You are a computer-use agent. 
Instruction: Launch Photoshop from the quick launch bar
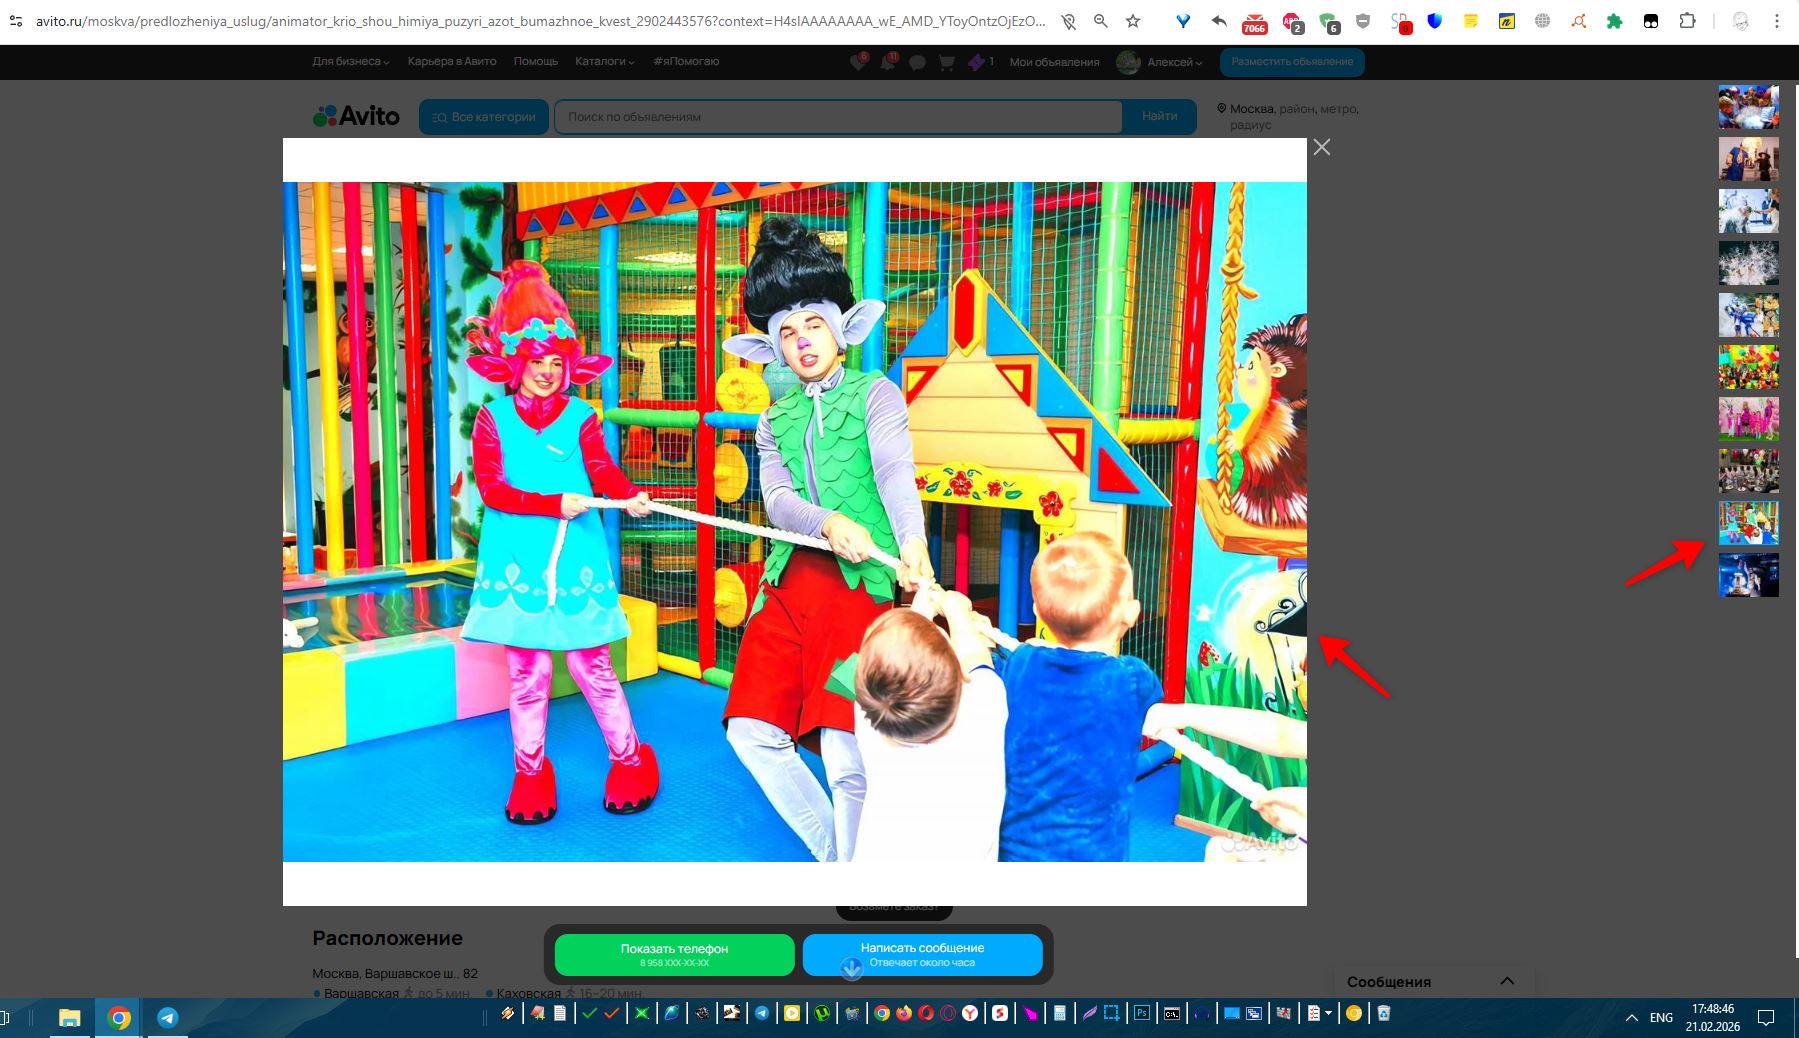pos(1141,1013)
